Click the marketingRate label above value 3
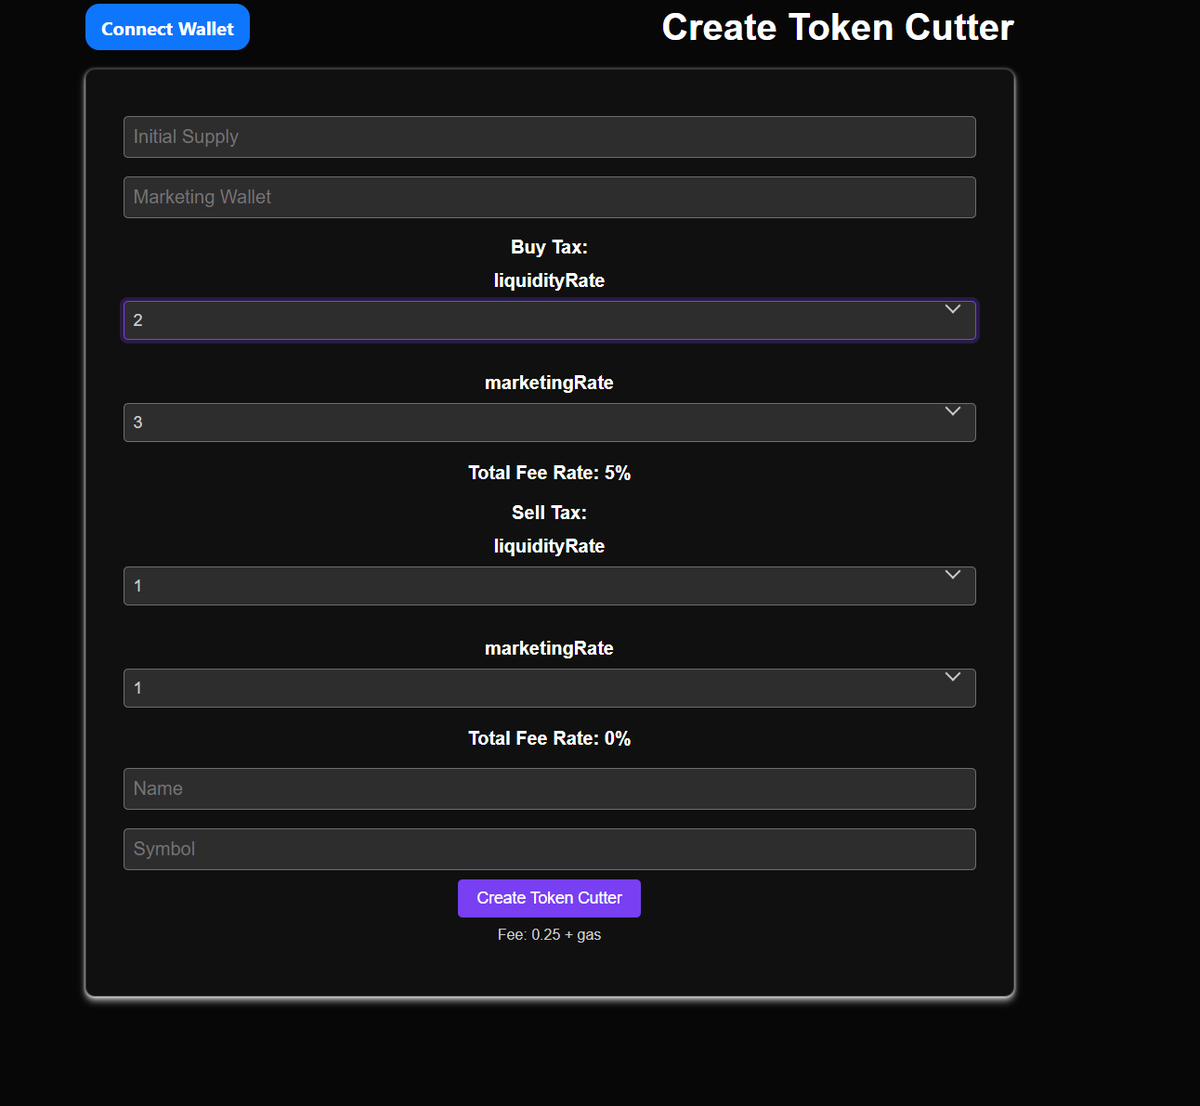Screen dimensions: 1200x1106 point(549,383)
